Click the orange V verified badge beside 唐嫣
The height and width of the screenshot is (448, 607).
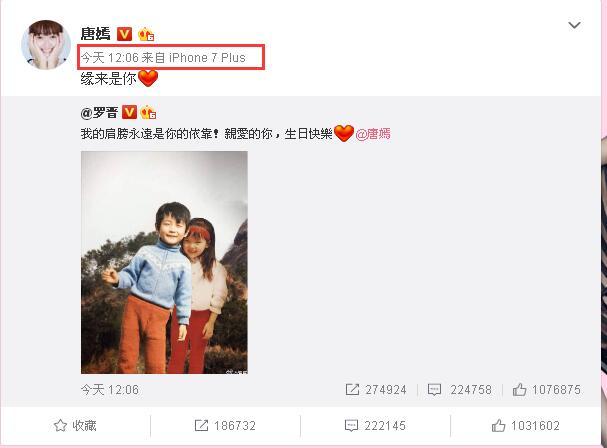(x=124, y=34)
